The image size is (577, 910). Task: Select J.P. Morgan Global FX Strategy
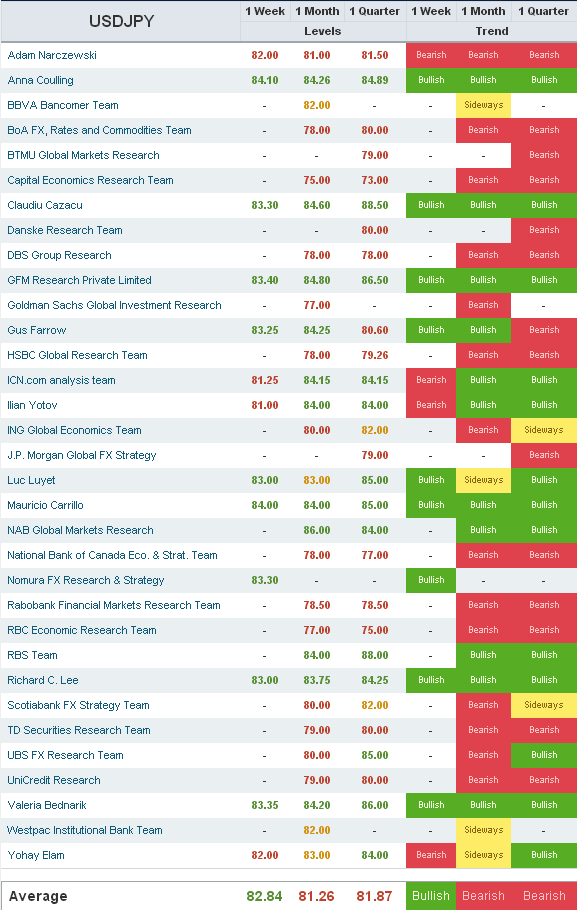click(x=82, y=455)
